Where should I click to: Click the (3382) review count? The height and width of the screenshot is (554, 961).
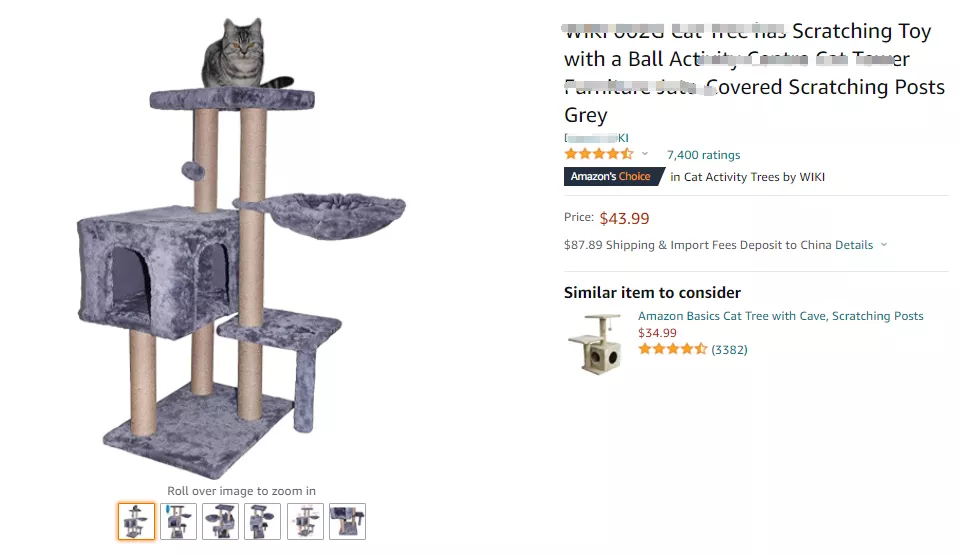(729, 350)
